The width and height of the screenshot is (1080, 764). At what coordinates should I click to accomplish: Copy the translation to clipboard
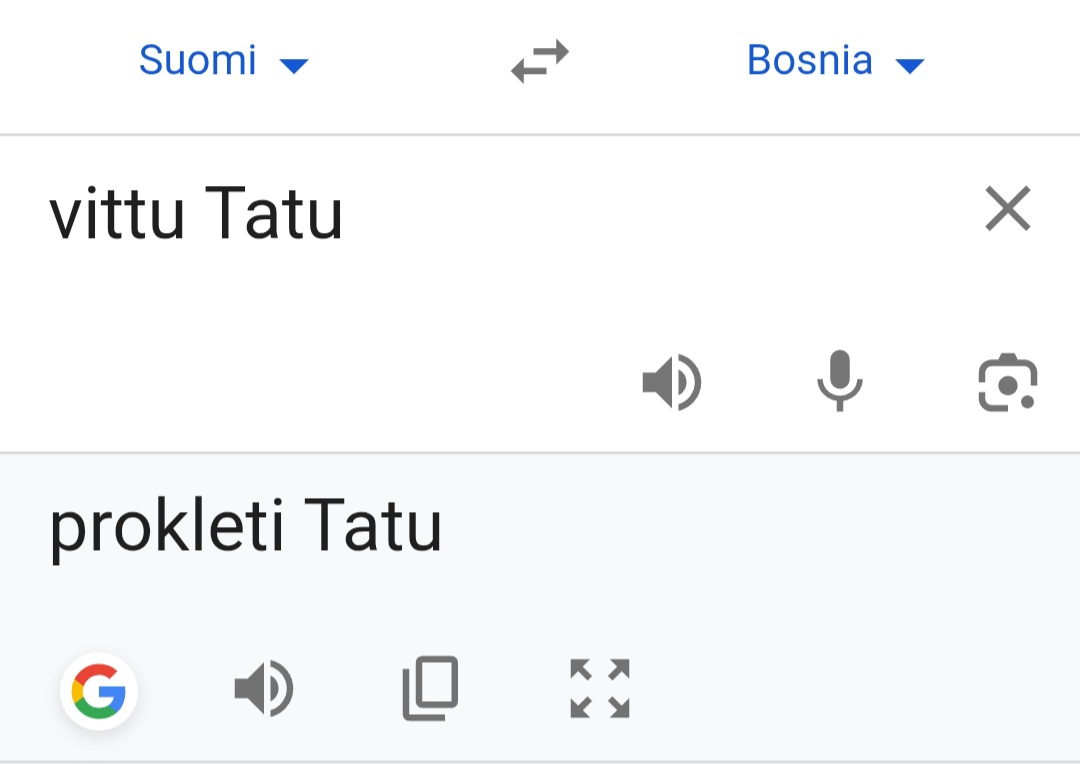click(431, 688)
